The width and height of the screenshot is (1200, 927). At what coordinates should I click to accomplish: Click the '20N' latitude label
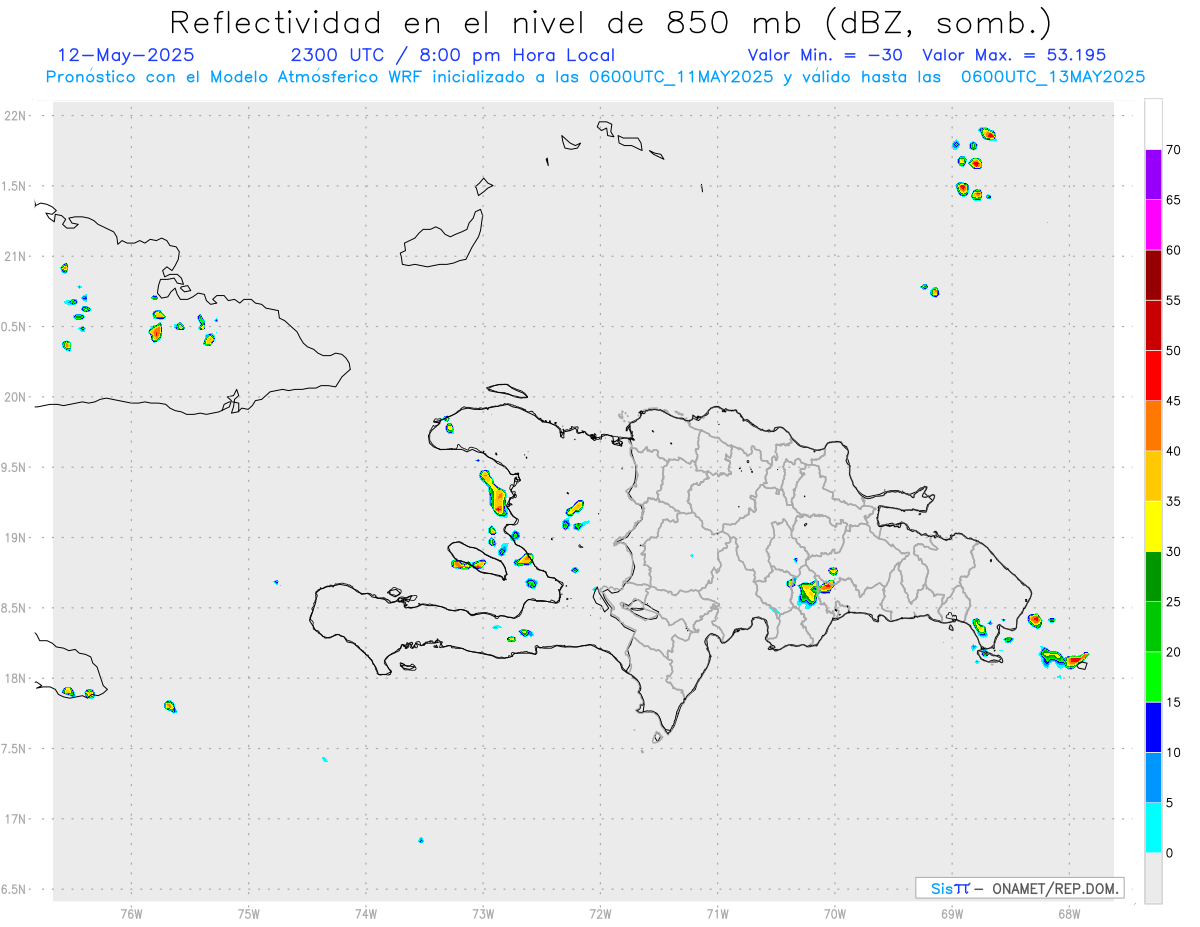click(17, 397)
